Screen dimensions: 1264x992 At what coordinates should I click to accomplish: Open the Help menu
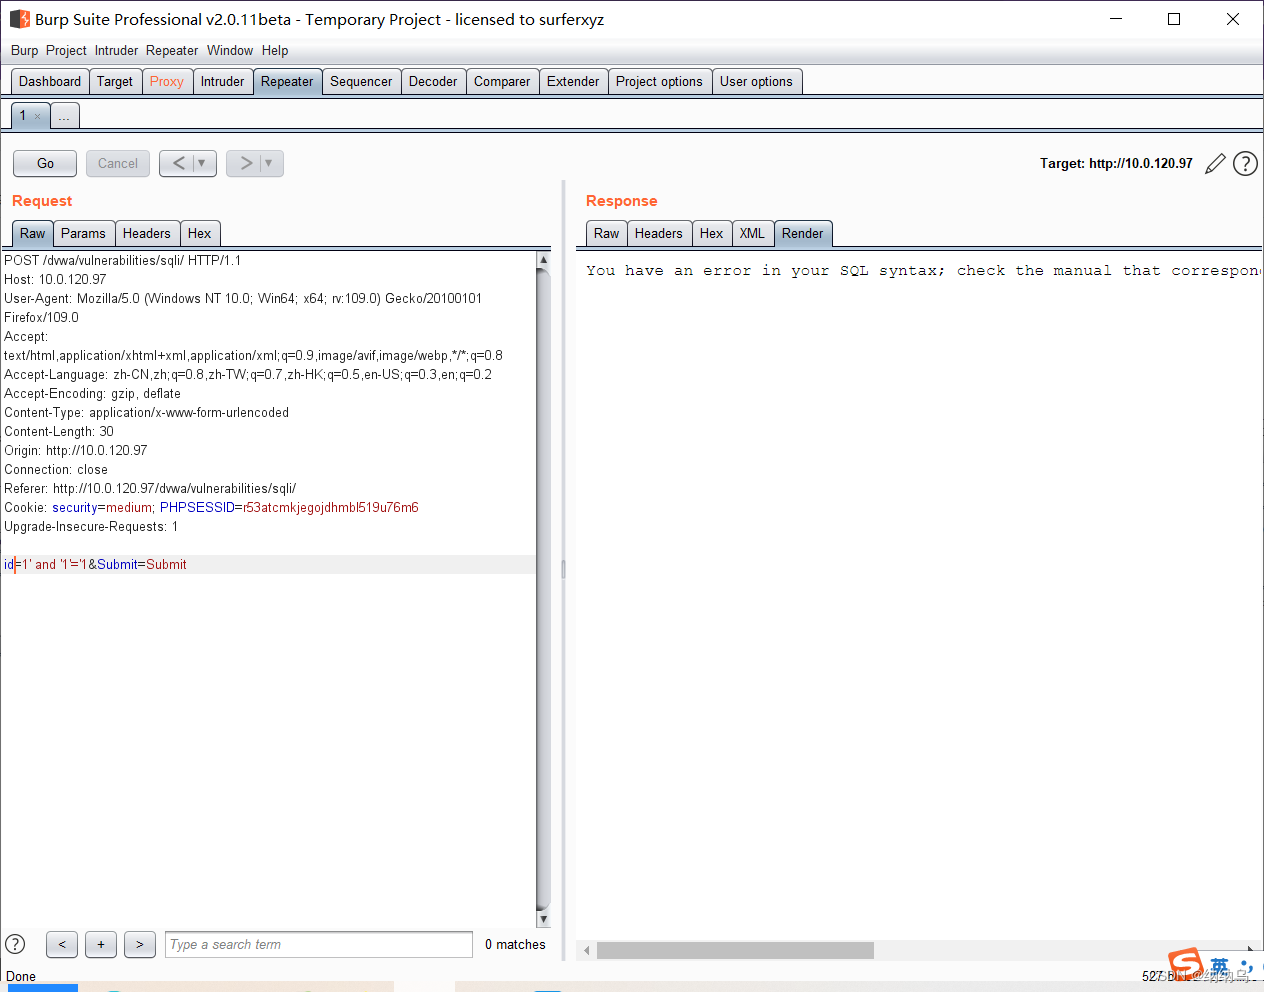pos(275,50)
